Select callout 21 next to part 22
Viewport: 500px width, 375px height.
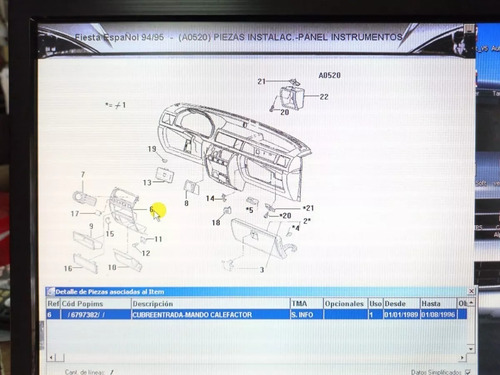pos(262,81)
